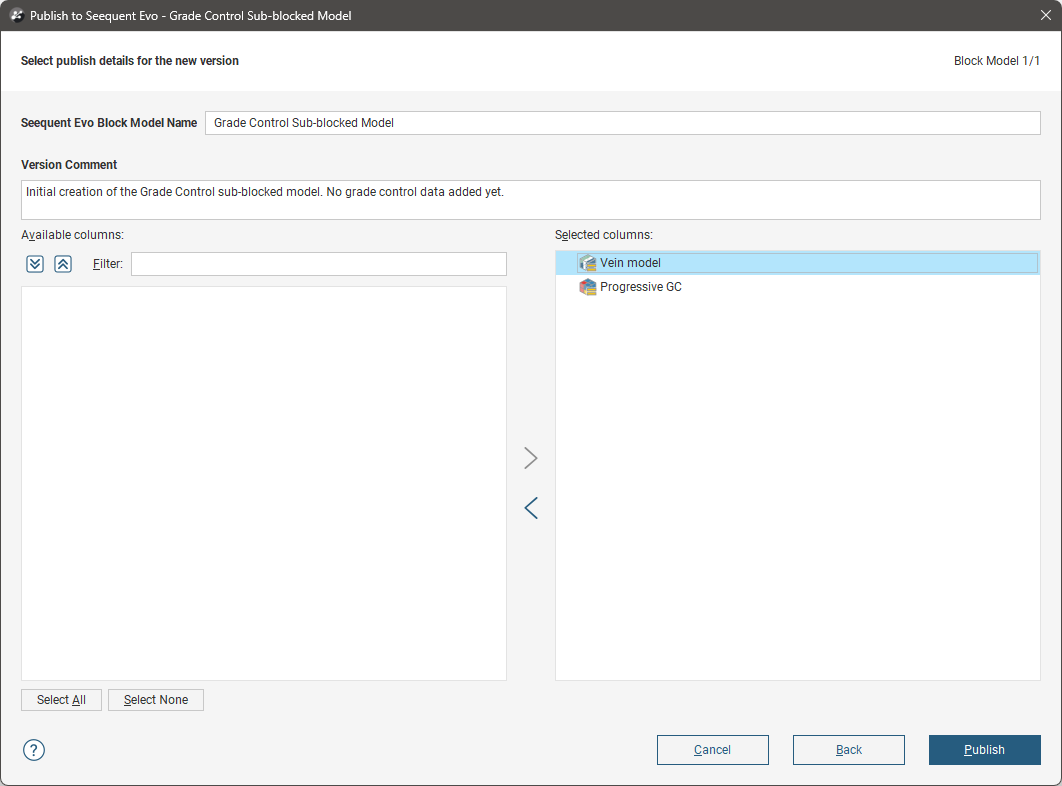Go to previous step with Back button
This screenshot has width=1062, height=786.
[848, 750]
